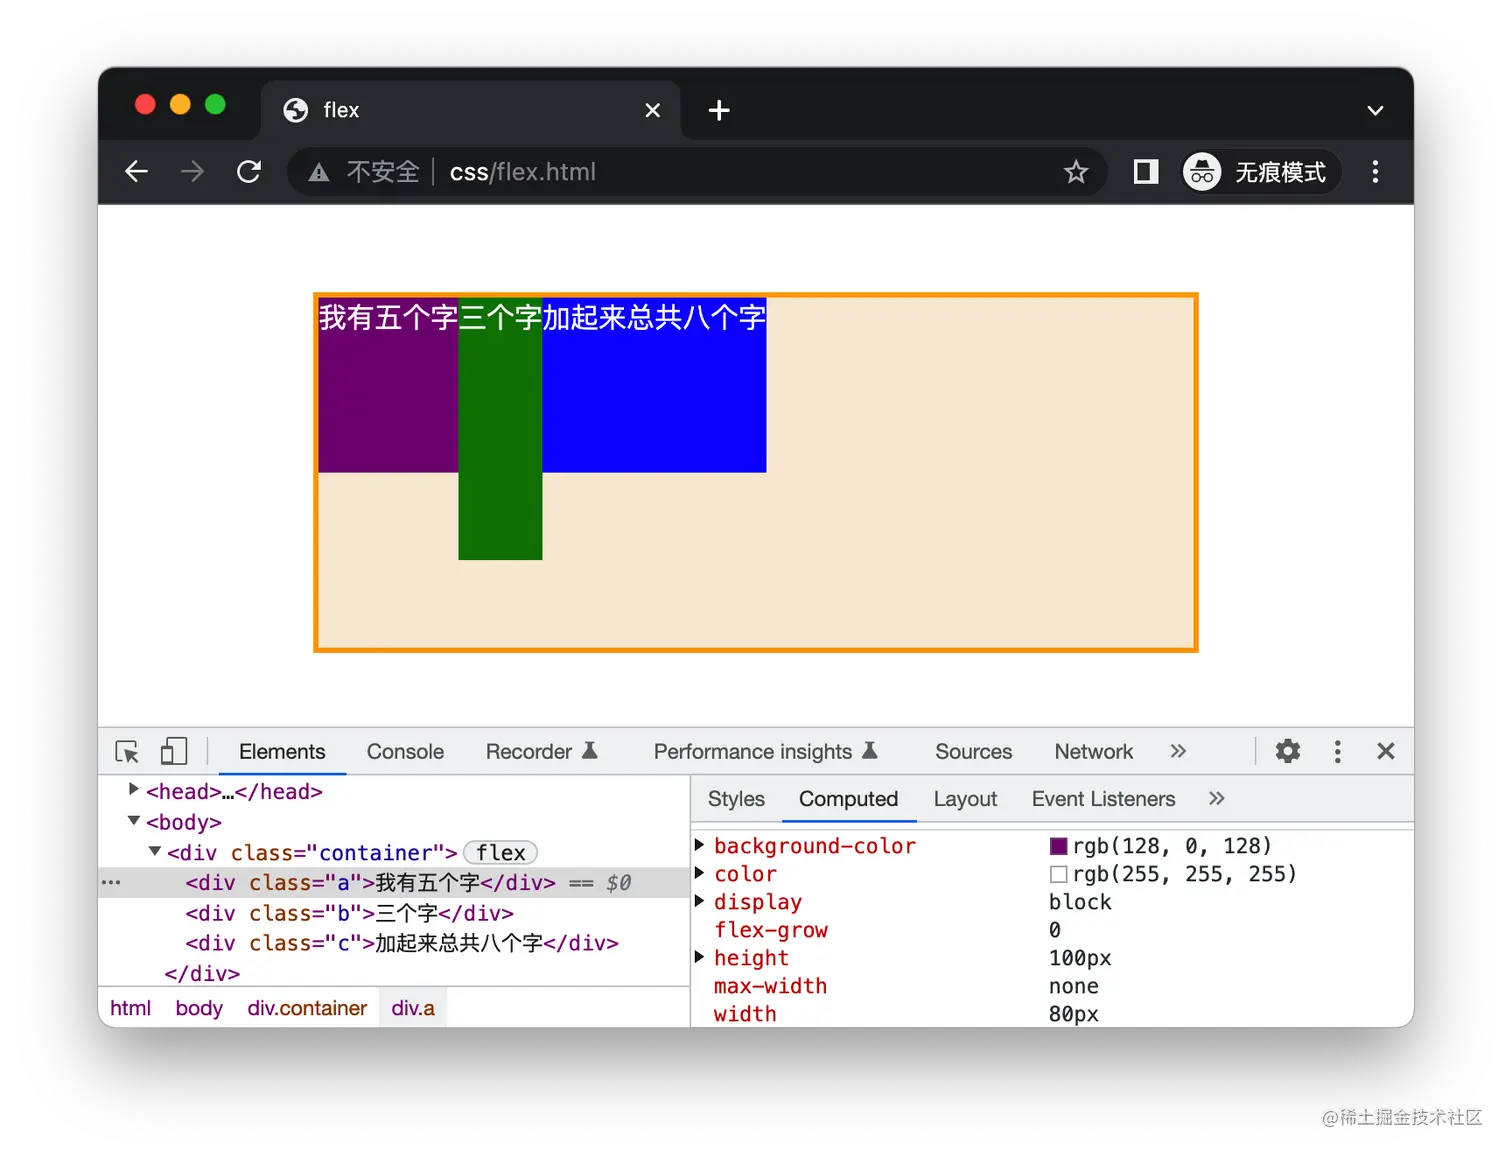Click the ellipsis actions on selected row

point(111,883)
